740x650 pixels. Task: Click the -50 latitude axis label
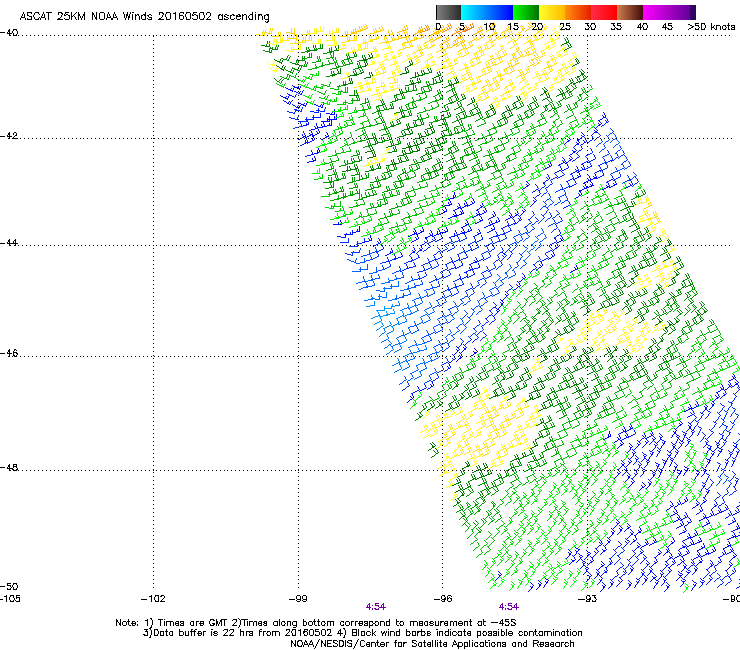pos(9,587)
